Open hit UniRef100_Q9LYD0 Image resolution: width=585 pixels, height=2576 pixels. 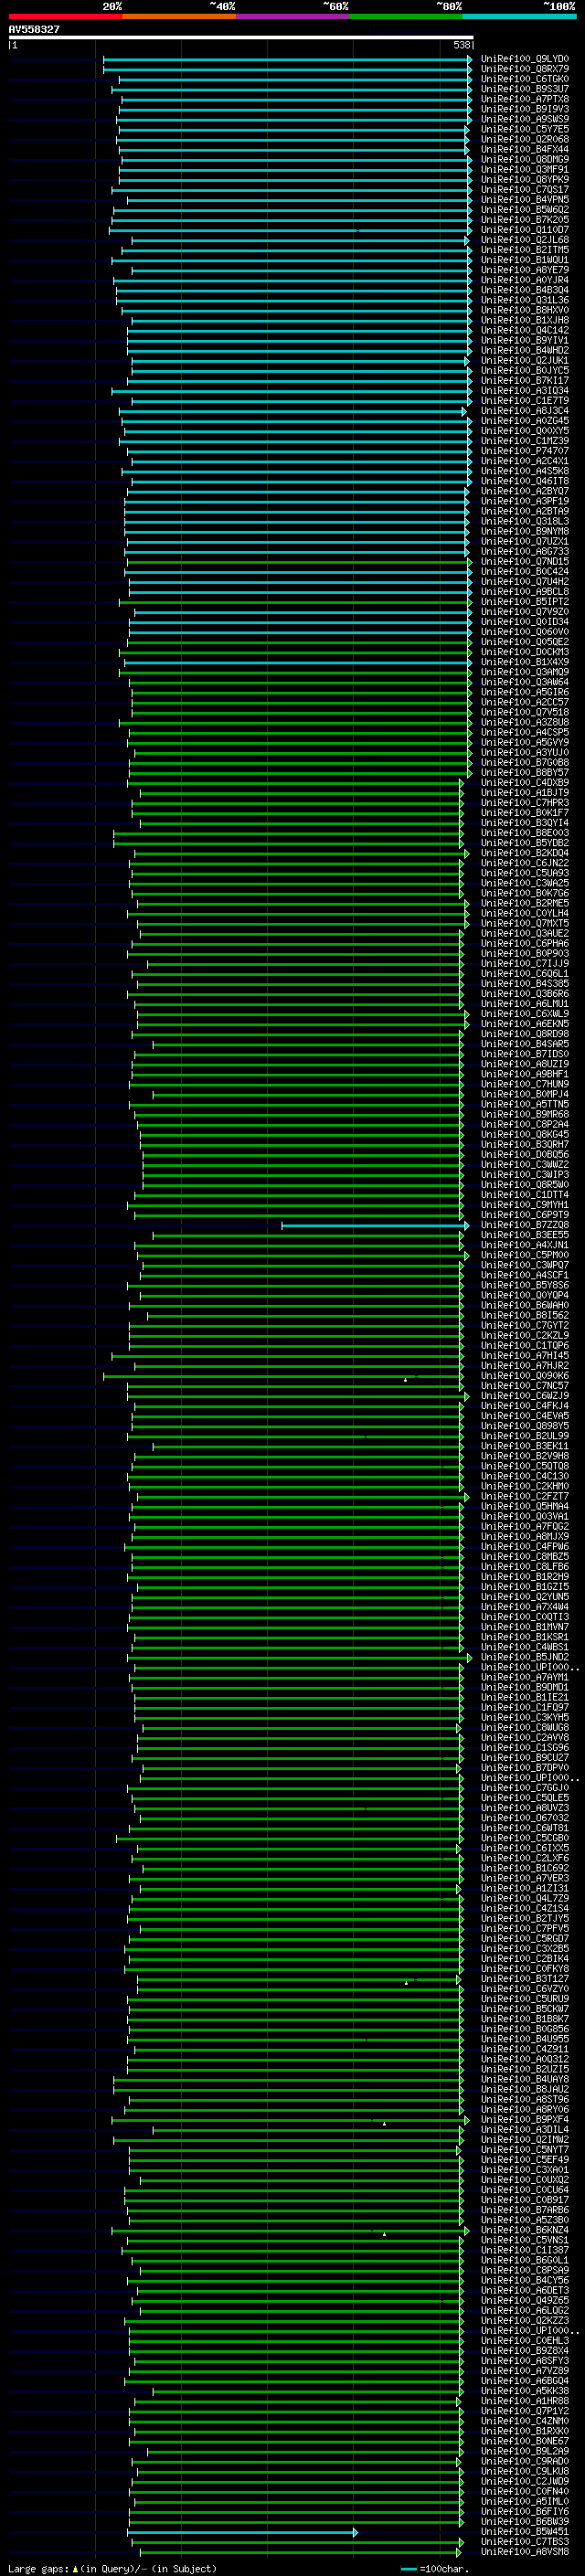pyautogui.click(x=525, y=59)
